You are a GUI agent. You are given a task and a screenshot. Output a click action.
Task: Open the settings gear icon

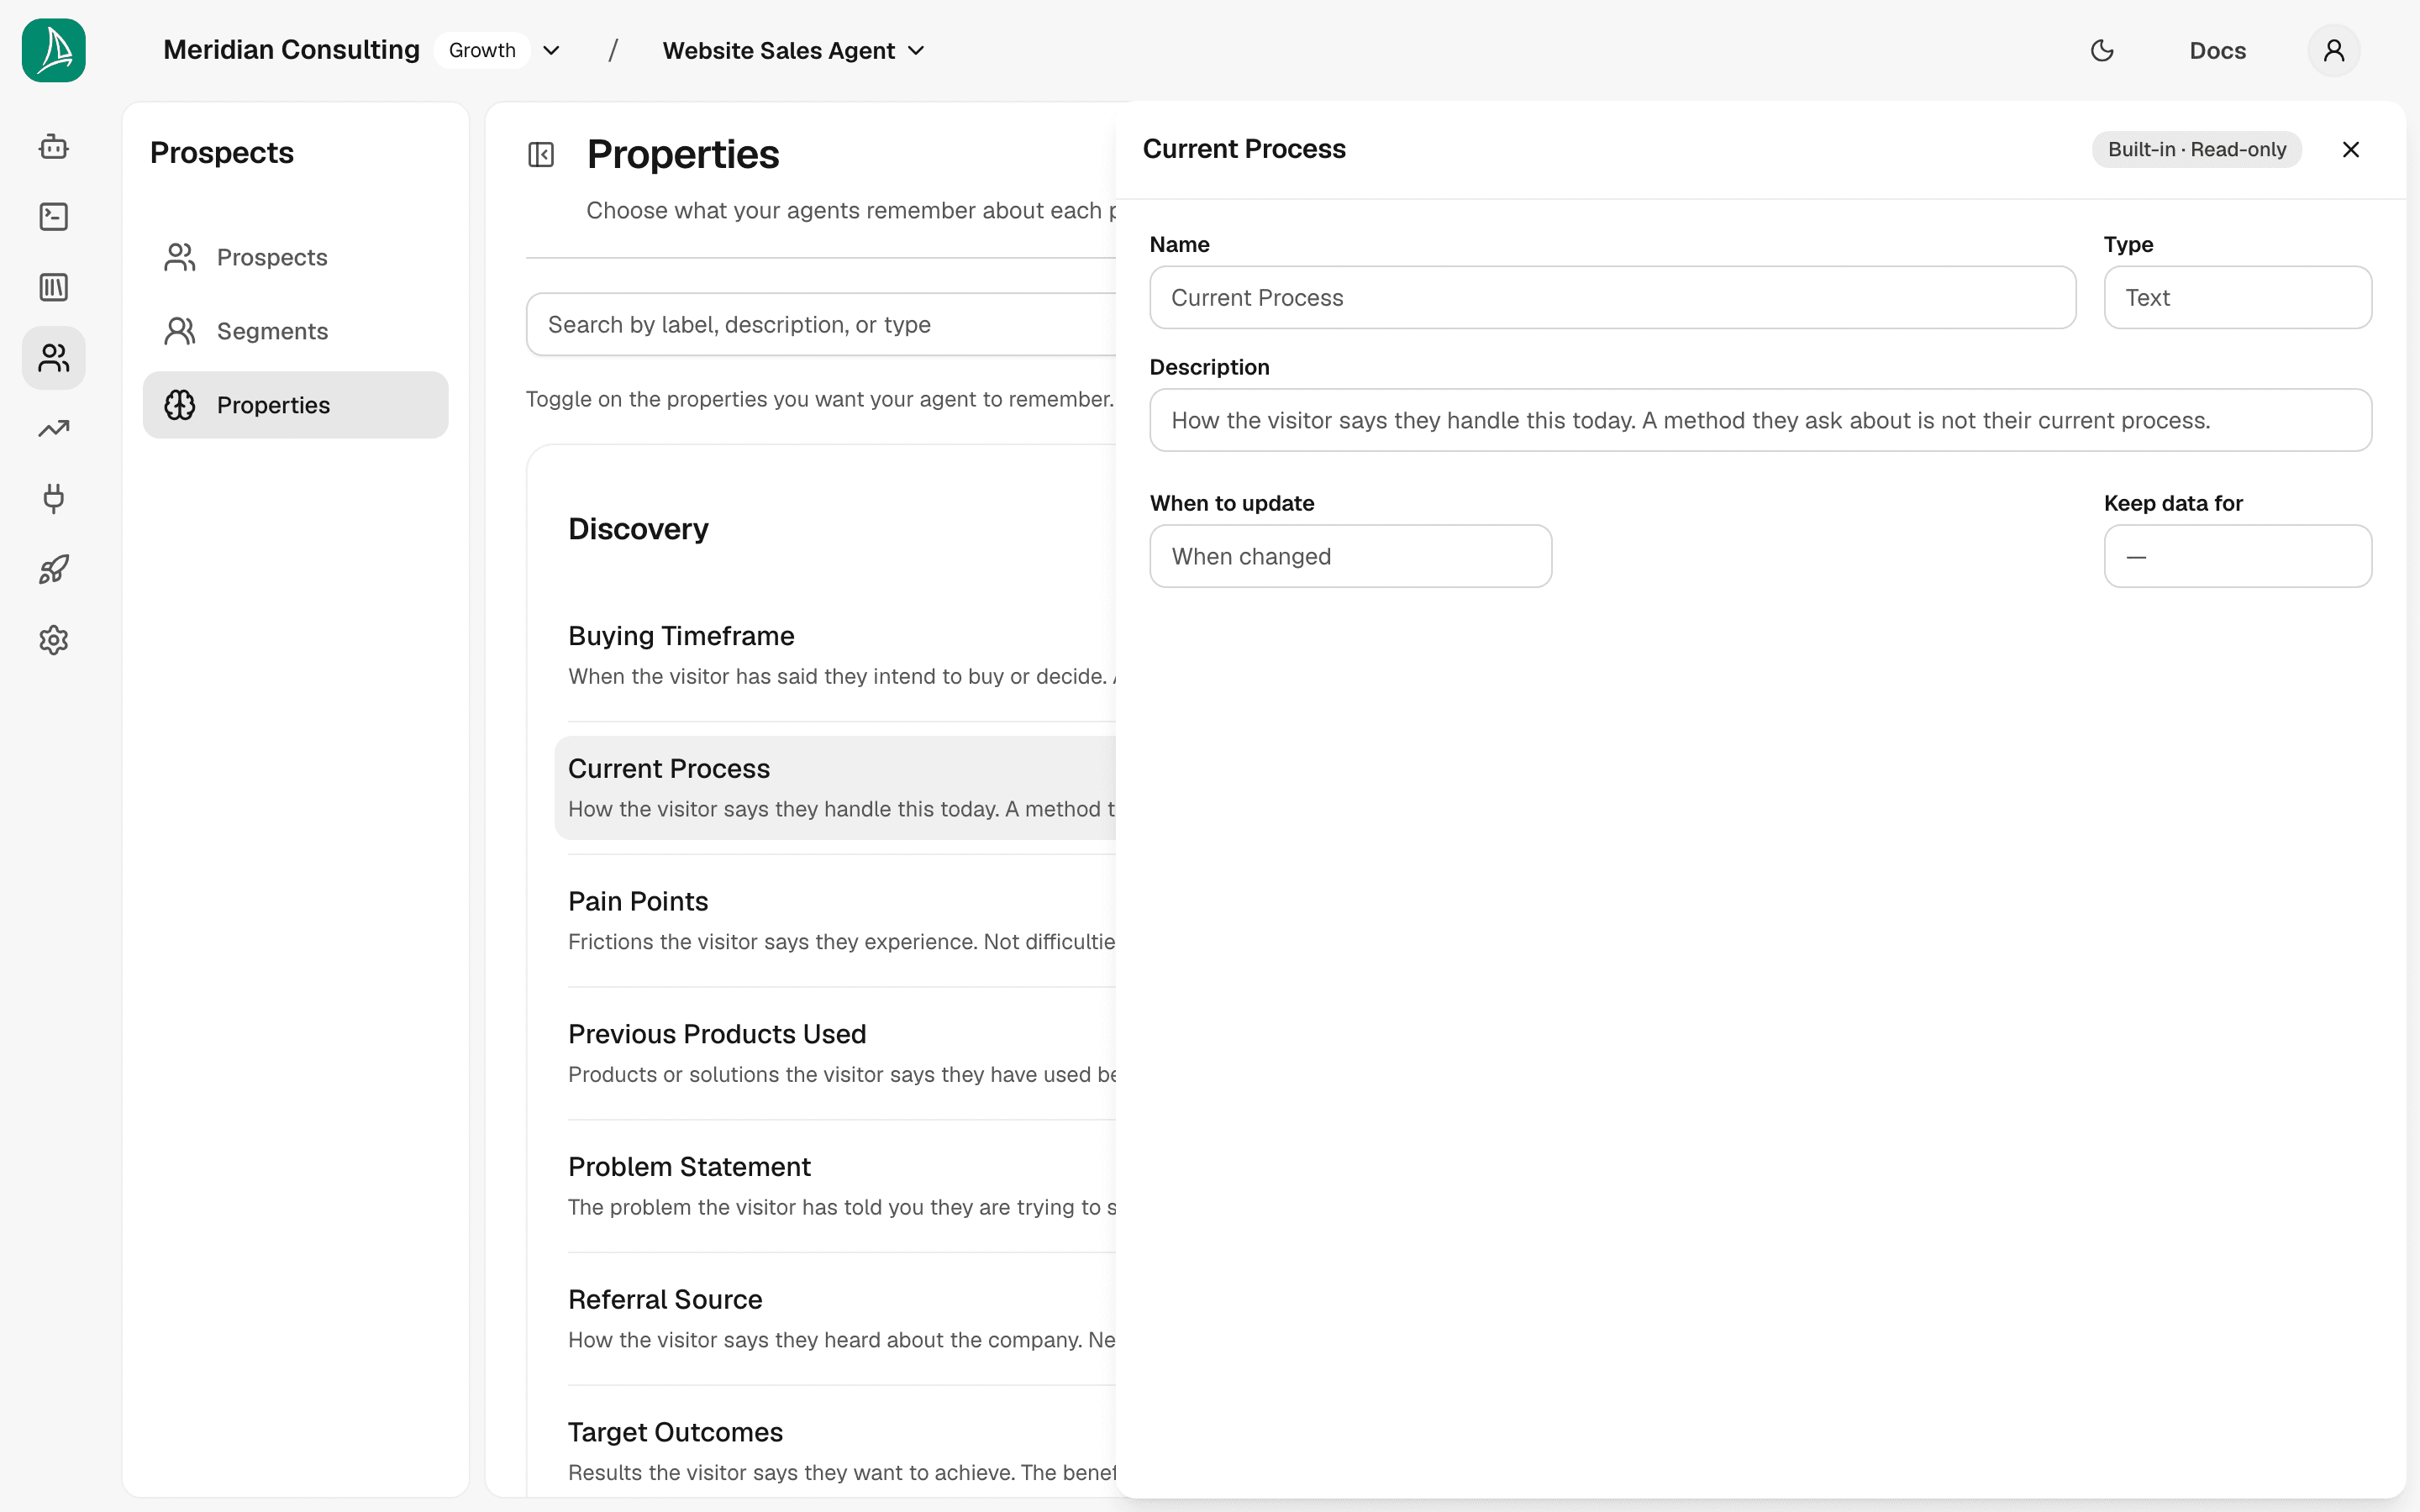pos(54,640)
